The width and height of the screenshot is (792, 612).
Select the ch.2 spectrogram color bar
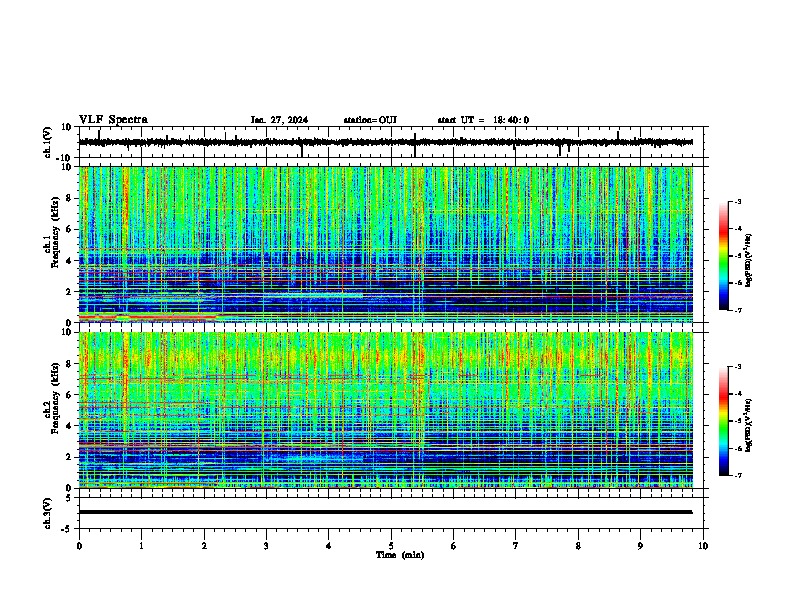pyautogui.click(x=723, y=421)
